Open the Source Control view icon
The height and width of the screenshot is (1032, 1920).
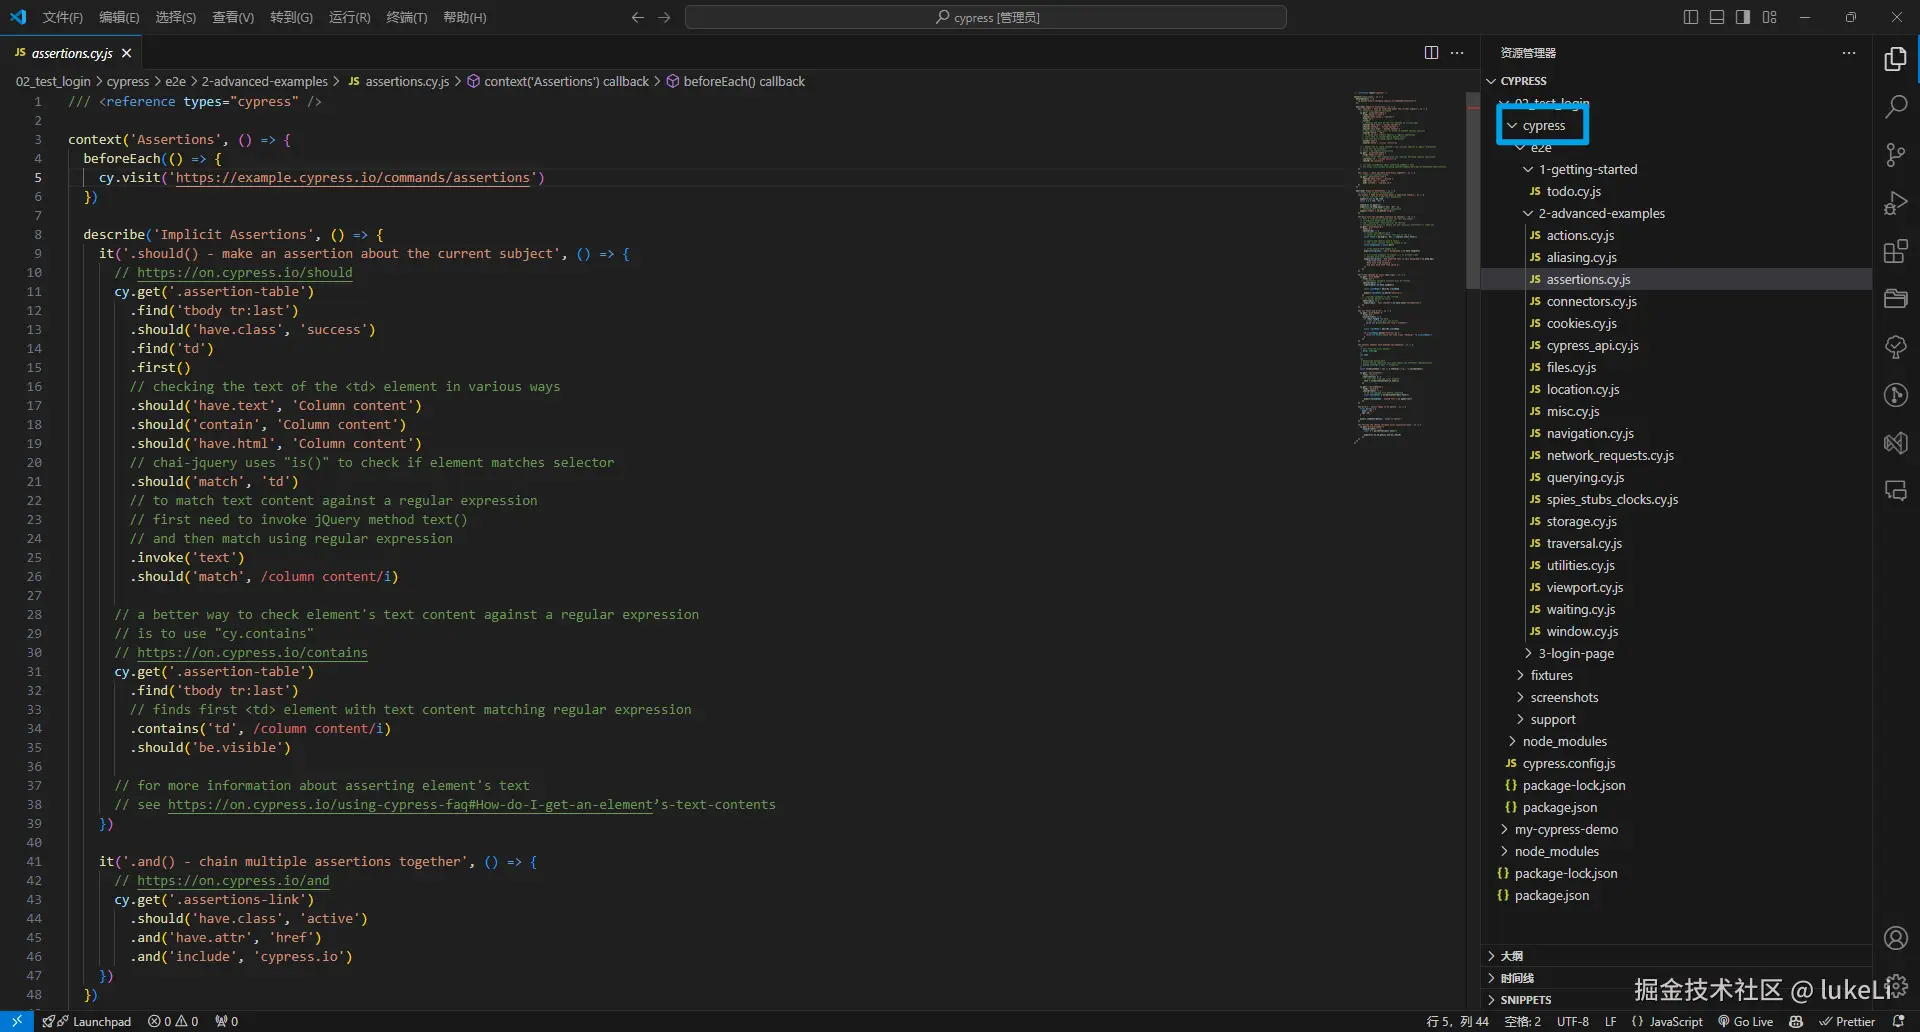pos(1895,154)
